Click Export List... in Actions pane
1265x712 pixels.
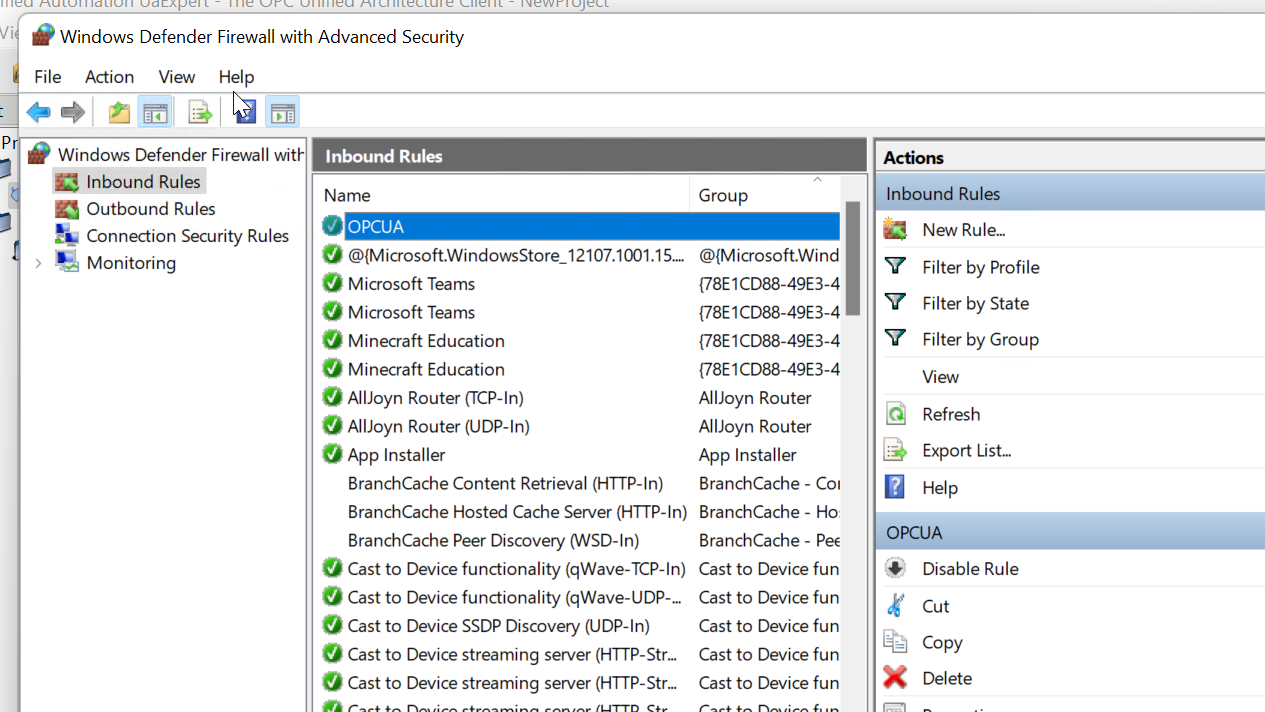point(967,450)
